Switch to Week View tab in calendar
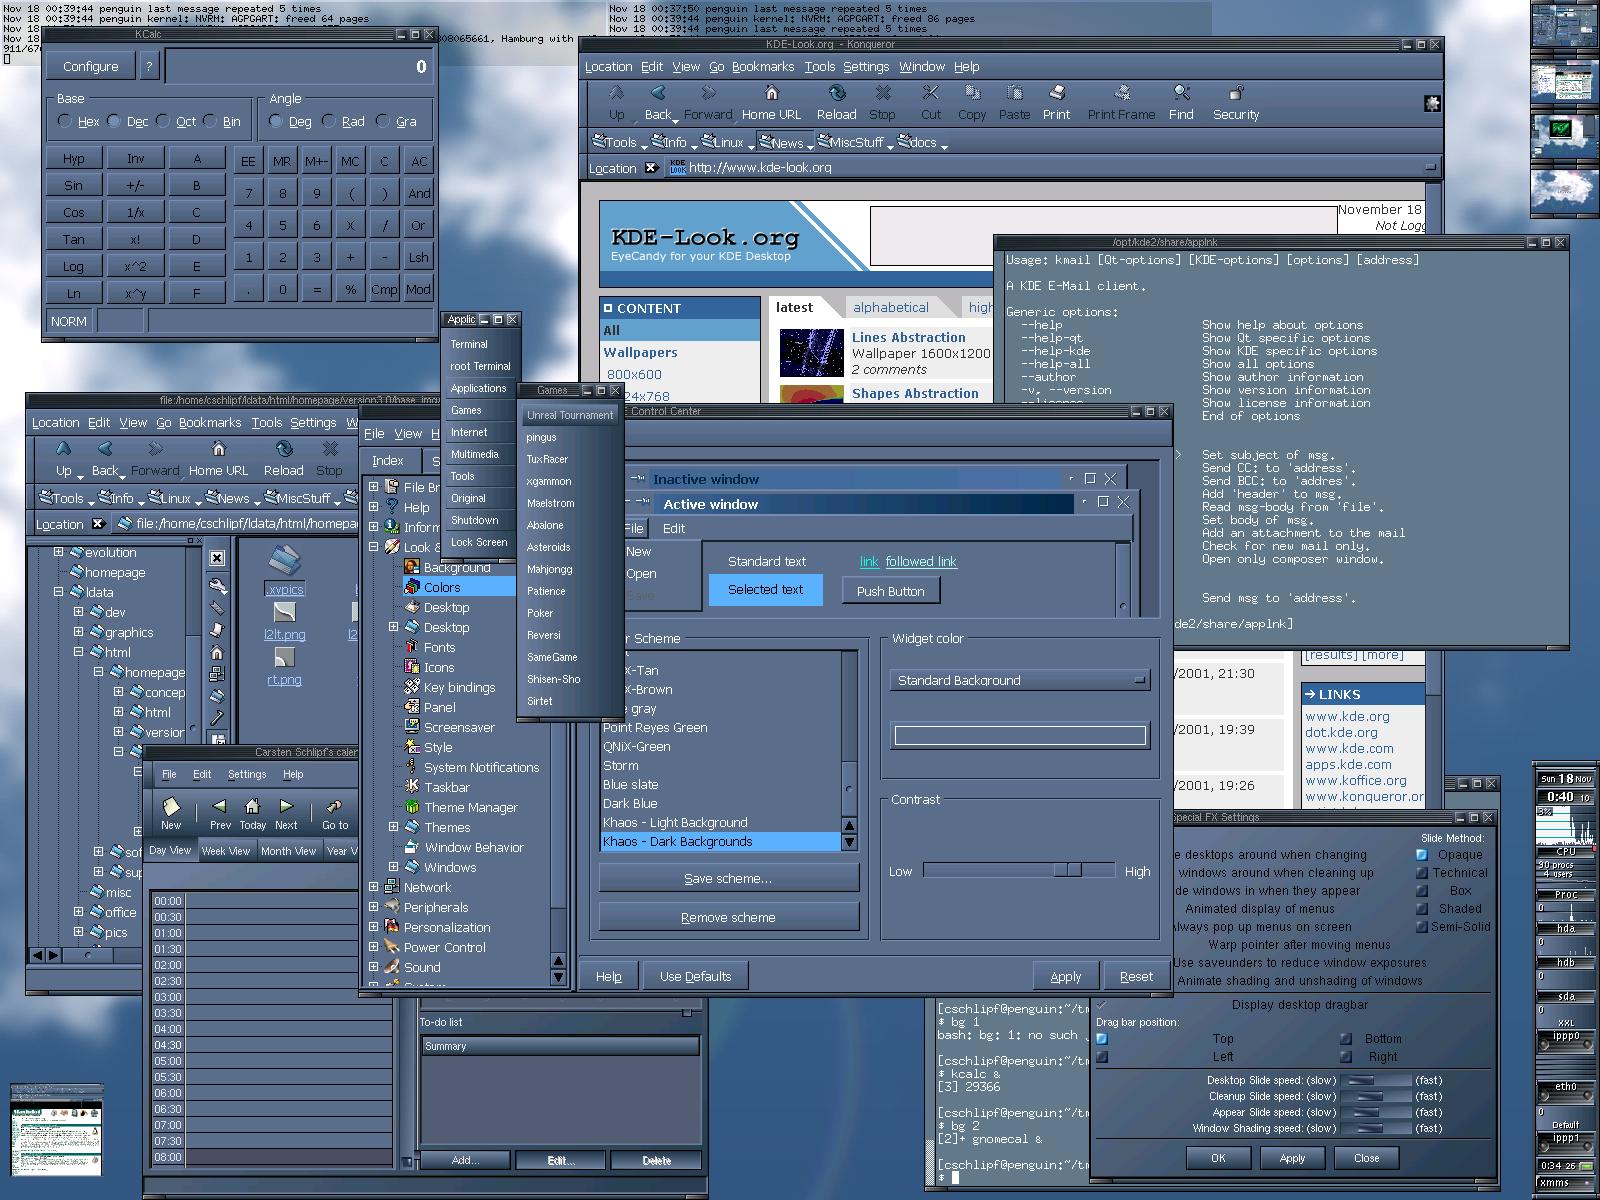This screenshot has width=1600, height=1200. 226,851
